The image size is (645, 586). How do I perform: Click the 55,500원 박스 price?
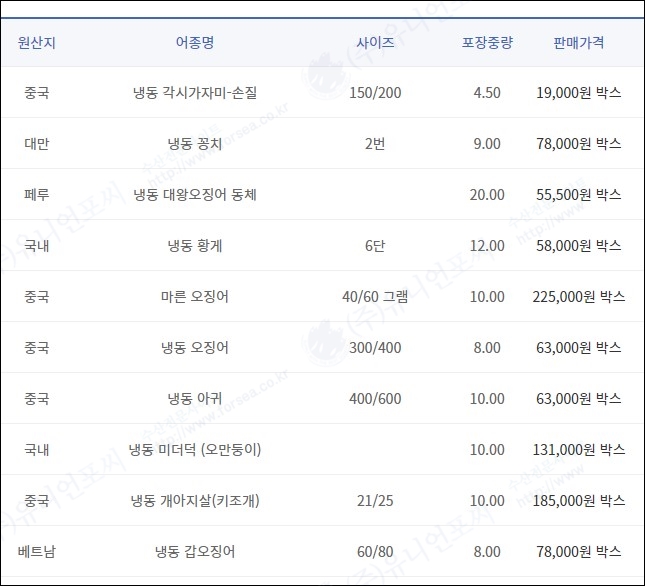pyautogui.click(x=579, y=195)
